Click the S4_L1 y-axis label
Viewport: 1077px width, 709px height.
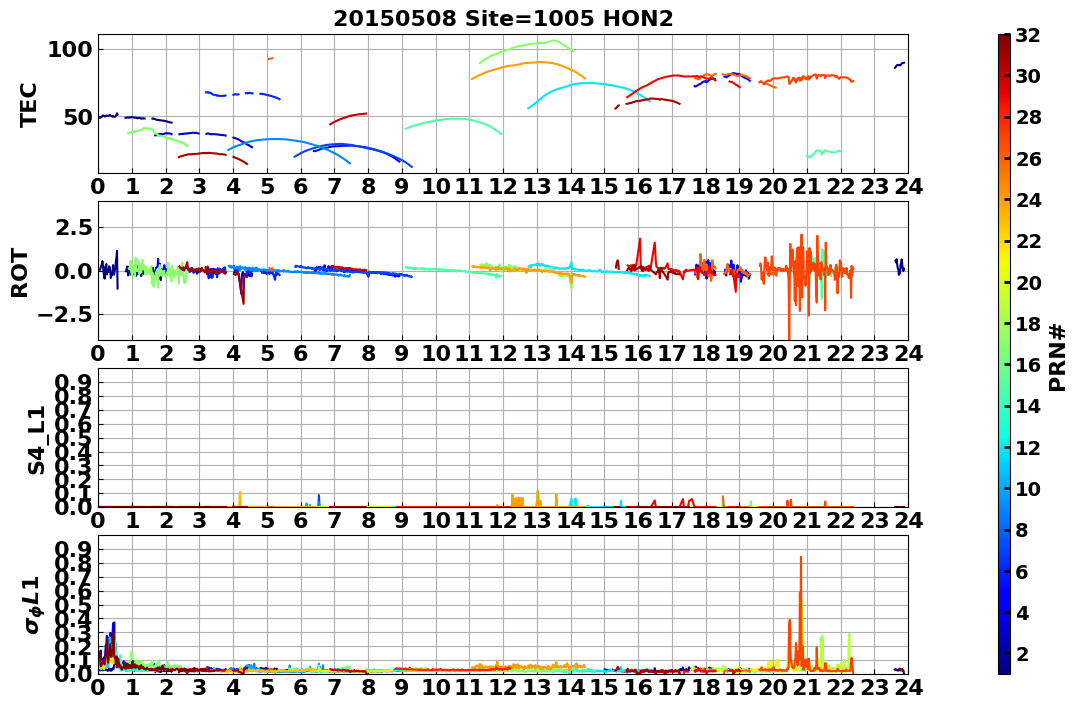(x=36, y=440)
